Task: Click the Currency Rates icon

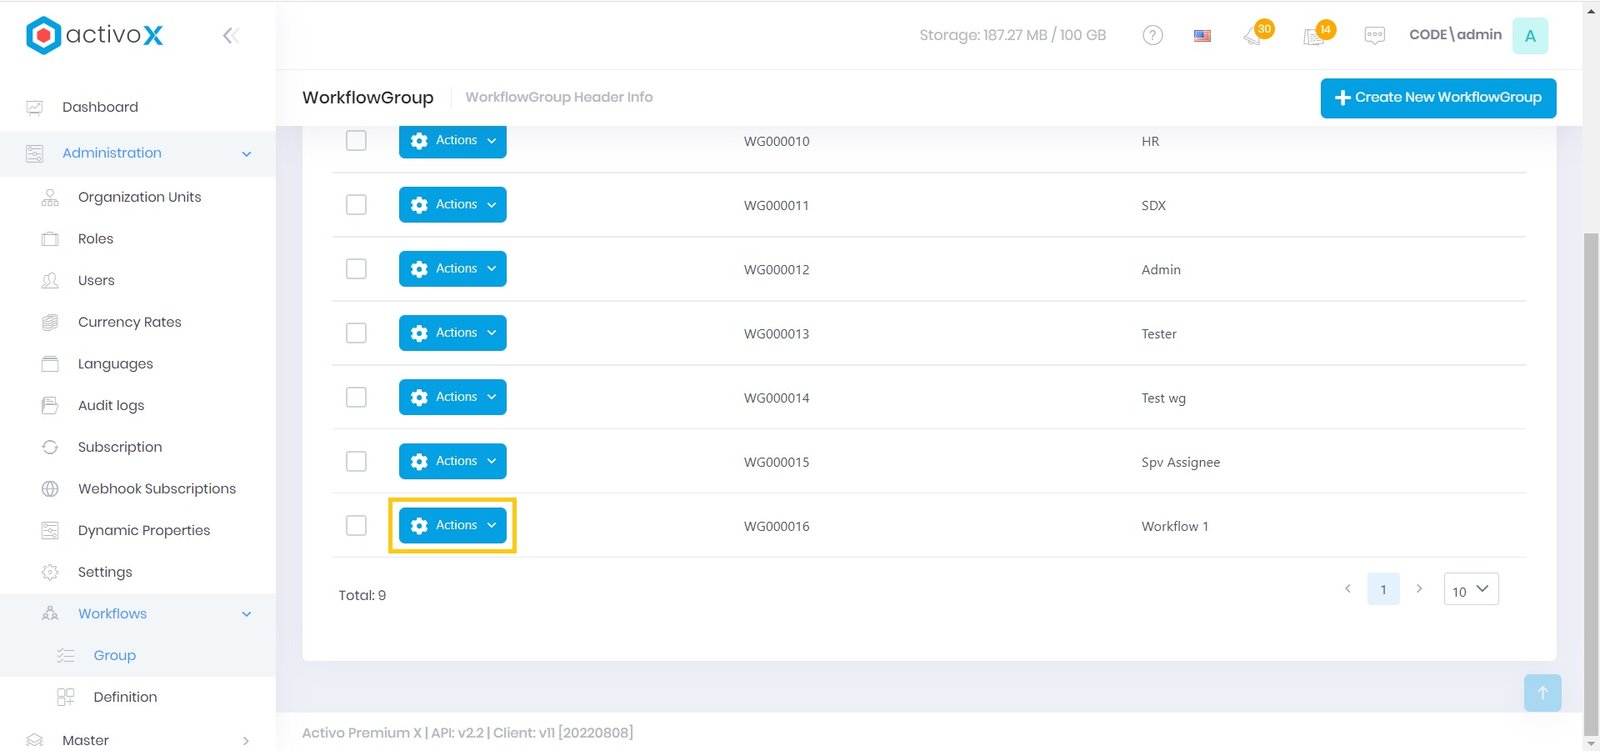Action: point(50,322)
